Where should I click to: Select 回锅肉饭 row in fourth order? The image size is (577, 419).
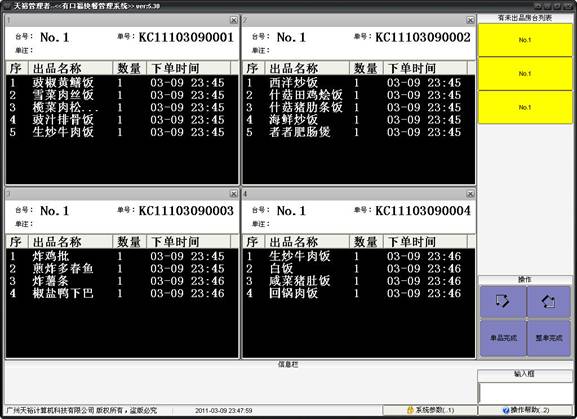(x=359, y=293)
